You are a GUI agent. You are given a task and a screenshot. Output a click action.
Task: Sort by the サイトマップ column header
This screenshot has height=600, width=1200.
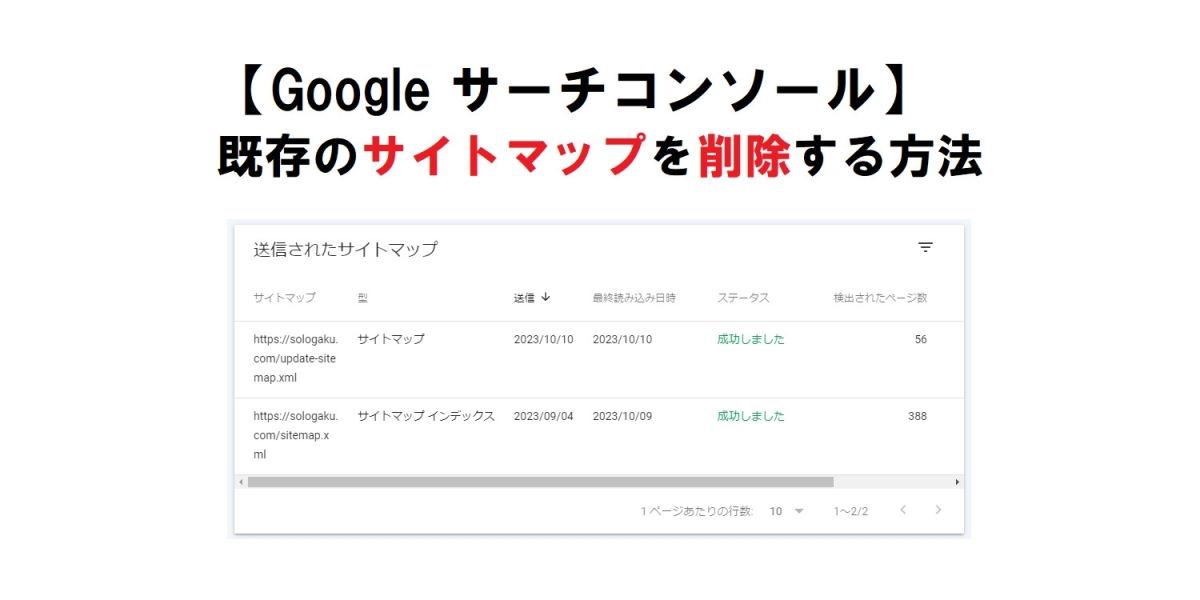pos(284,298)
